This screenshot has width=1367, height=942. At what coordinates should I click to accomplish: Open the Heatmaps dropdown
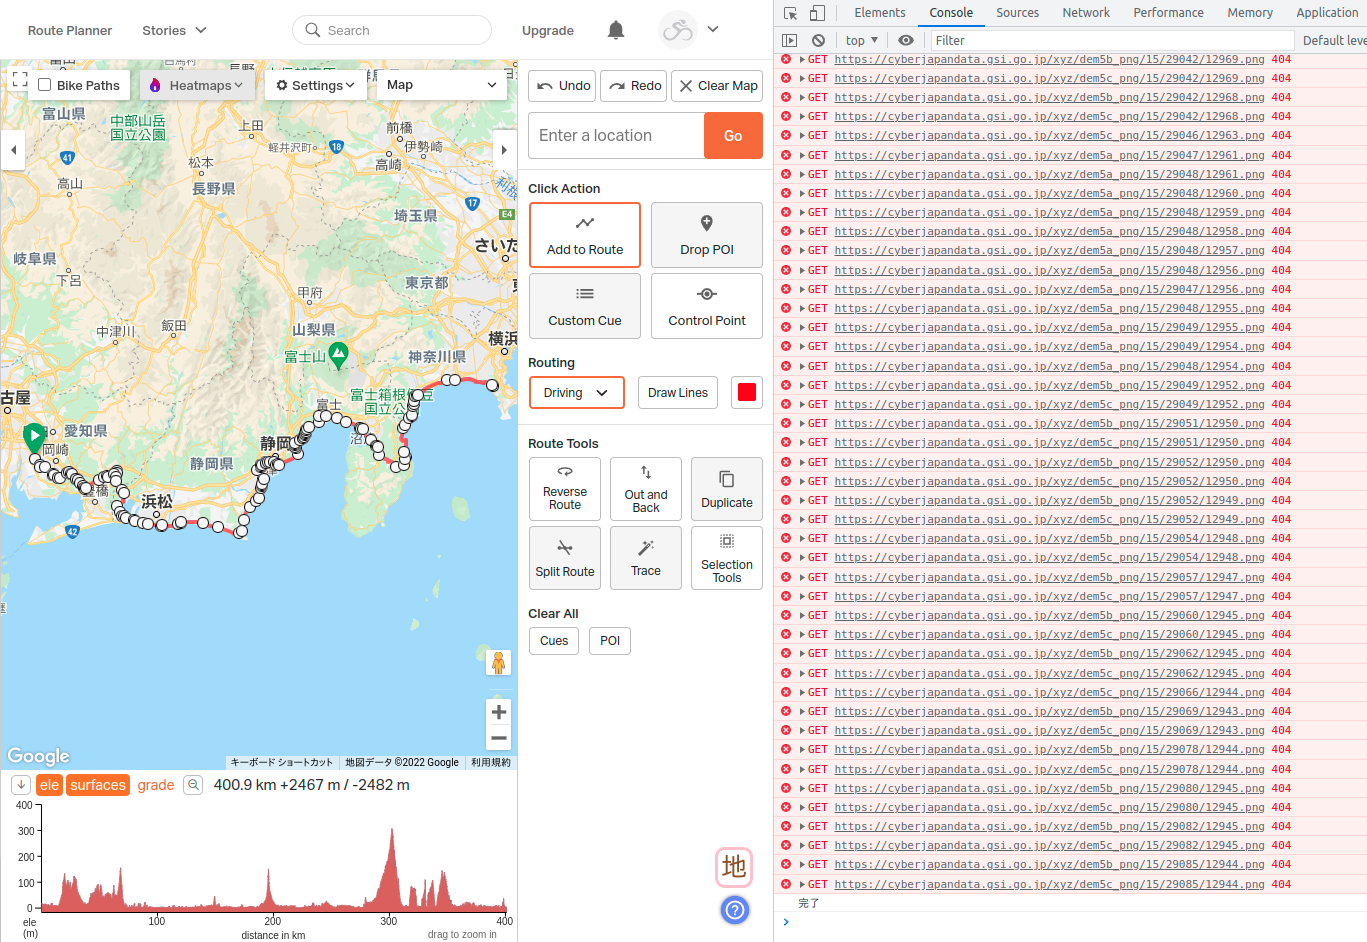coord(197,85)
